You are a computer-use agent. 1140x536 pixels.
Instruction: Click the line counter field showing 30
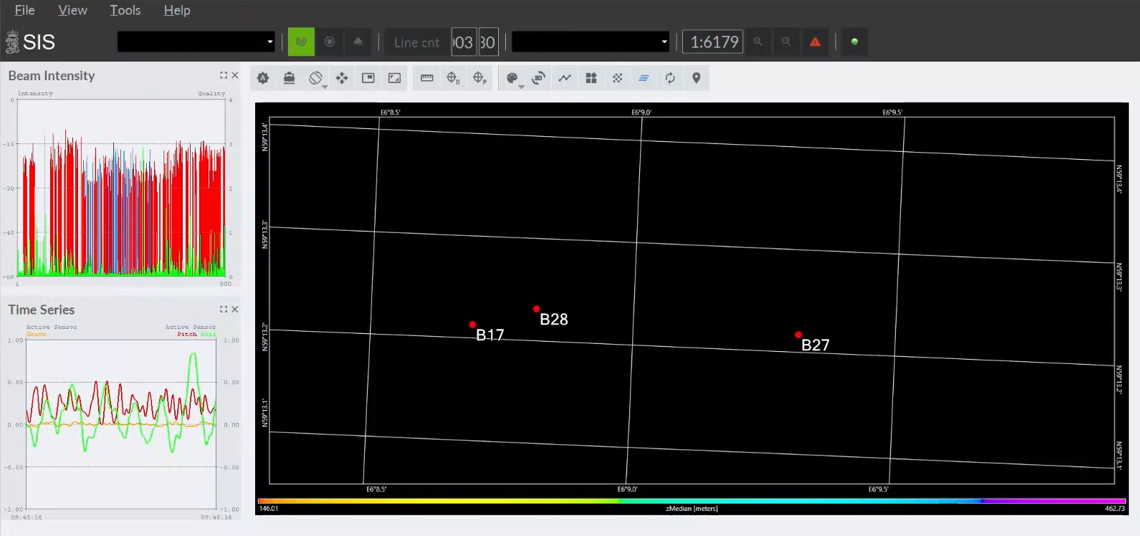click(488, 42)
